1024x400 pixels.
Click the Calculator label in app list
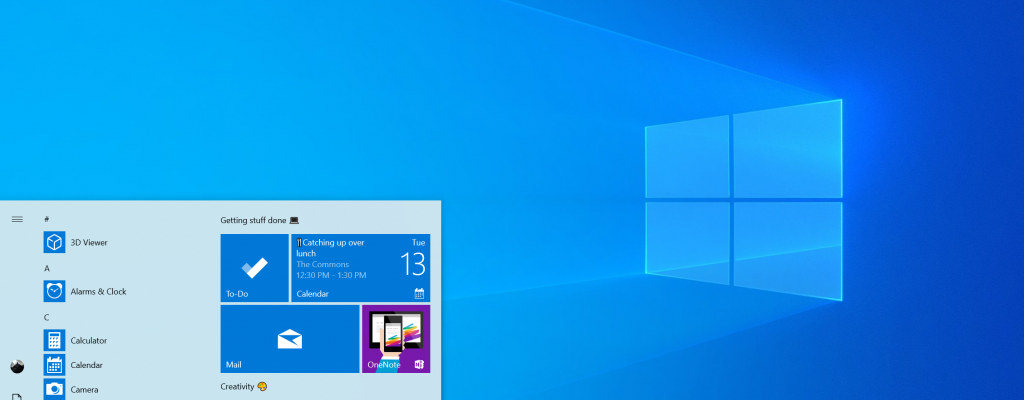pyautogui.click(x=89, y=341)
